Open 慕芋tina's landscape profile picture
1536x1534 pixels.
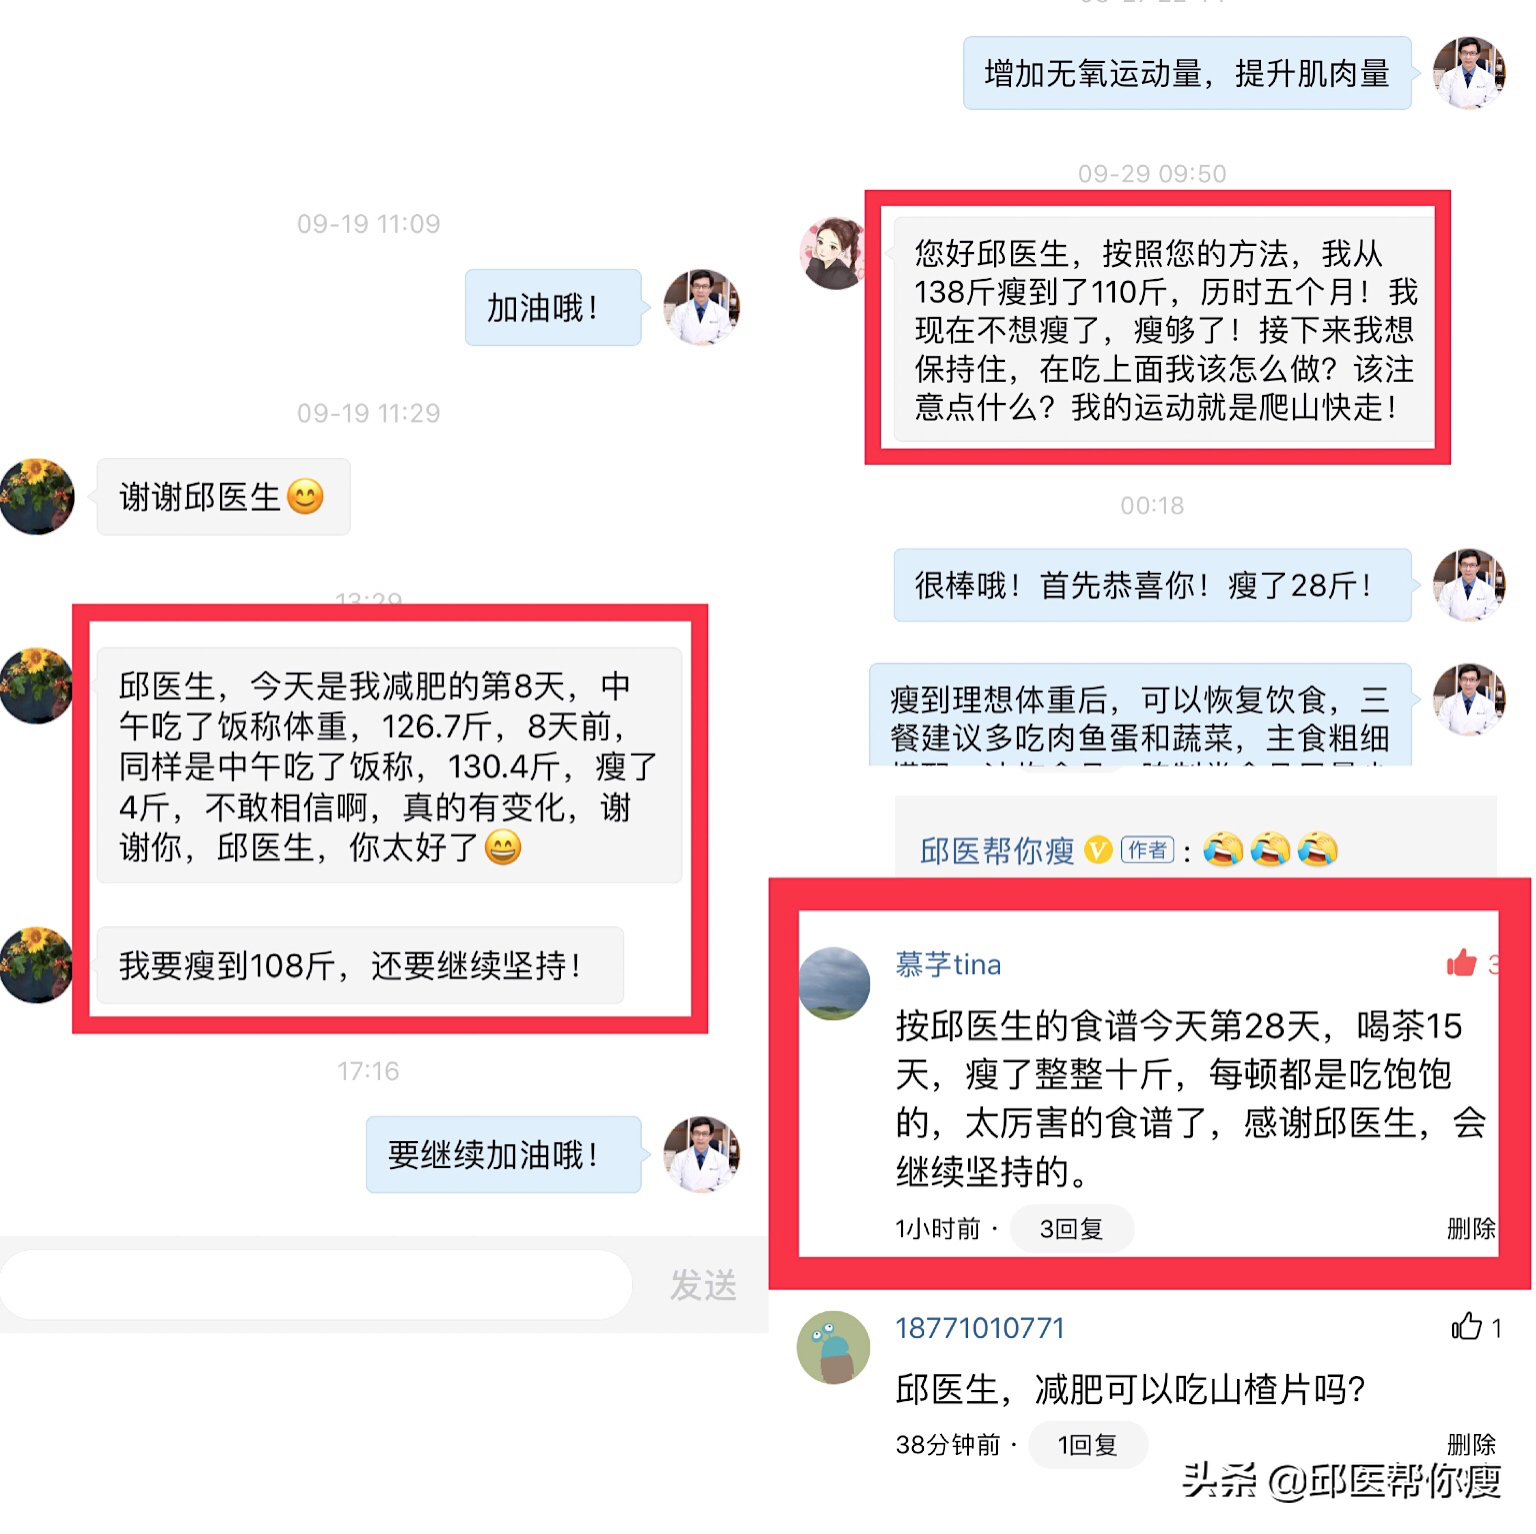[x=834, y=983]
